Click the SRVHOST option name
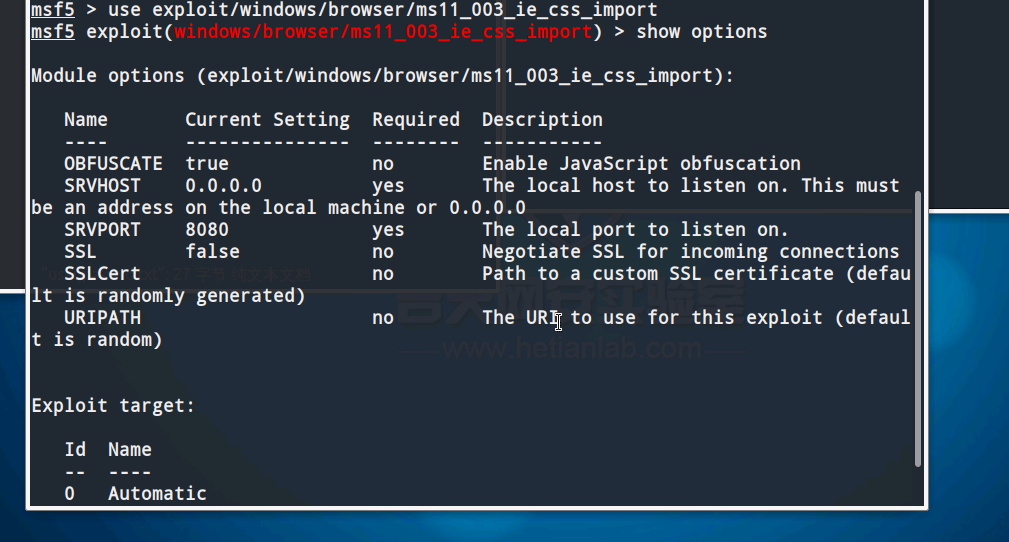Image resolution: width=1009 pixels, height=542 pixels. pyautogui.click(x=102, y=185)
